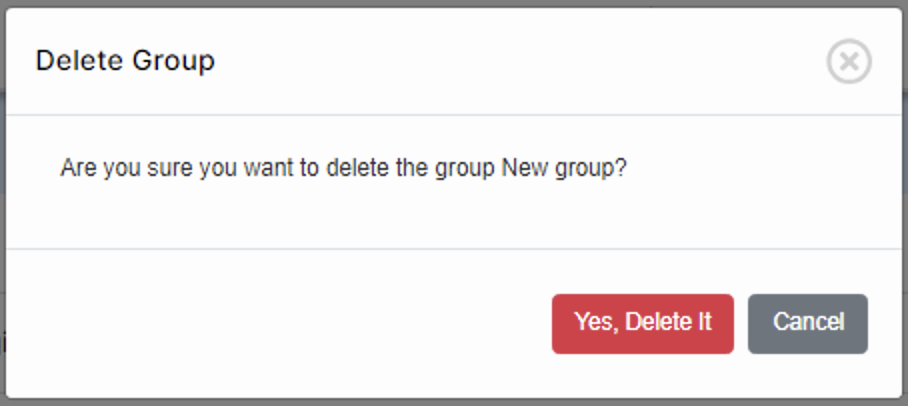The height and width of the screenshot is (406, 908).
Task: Click the blank header space beside the title
Action: click(x=500, y=61)
